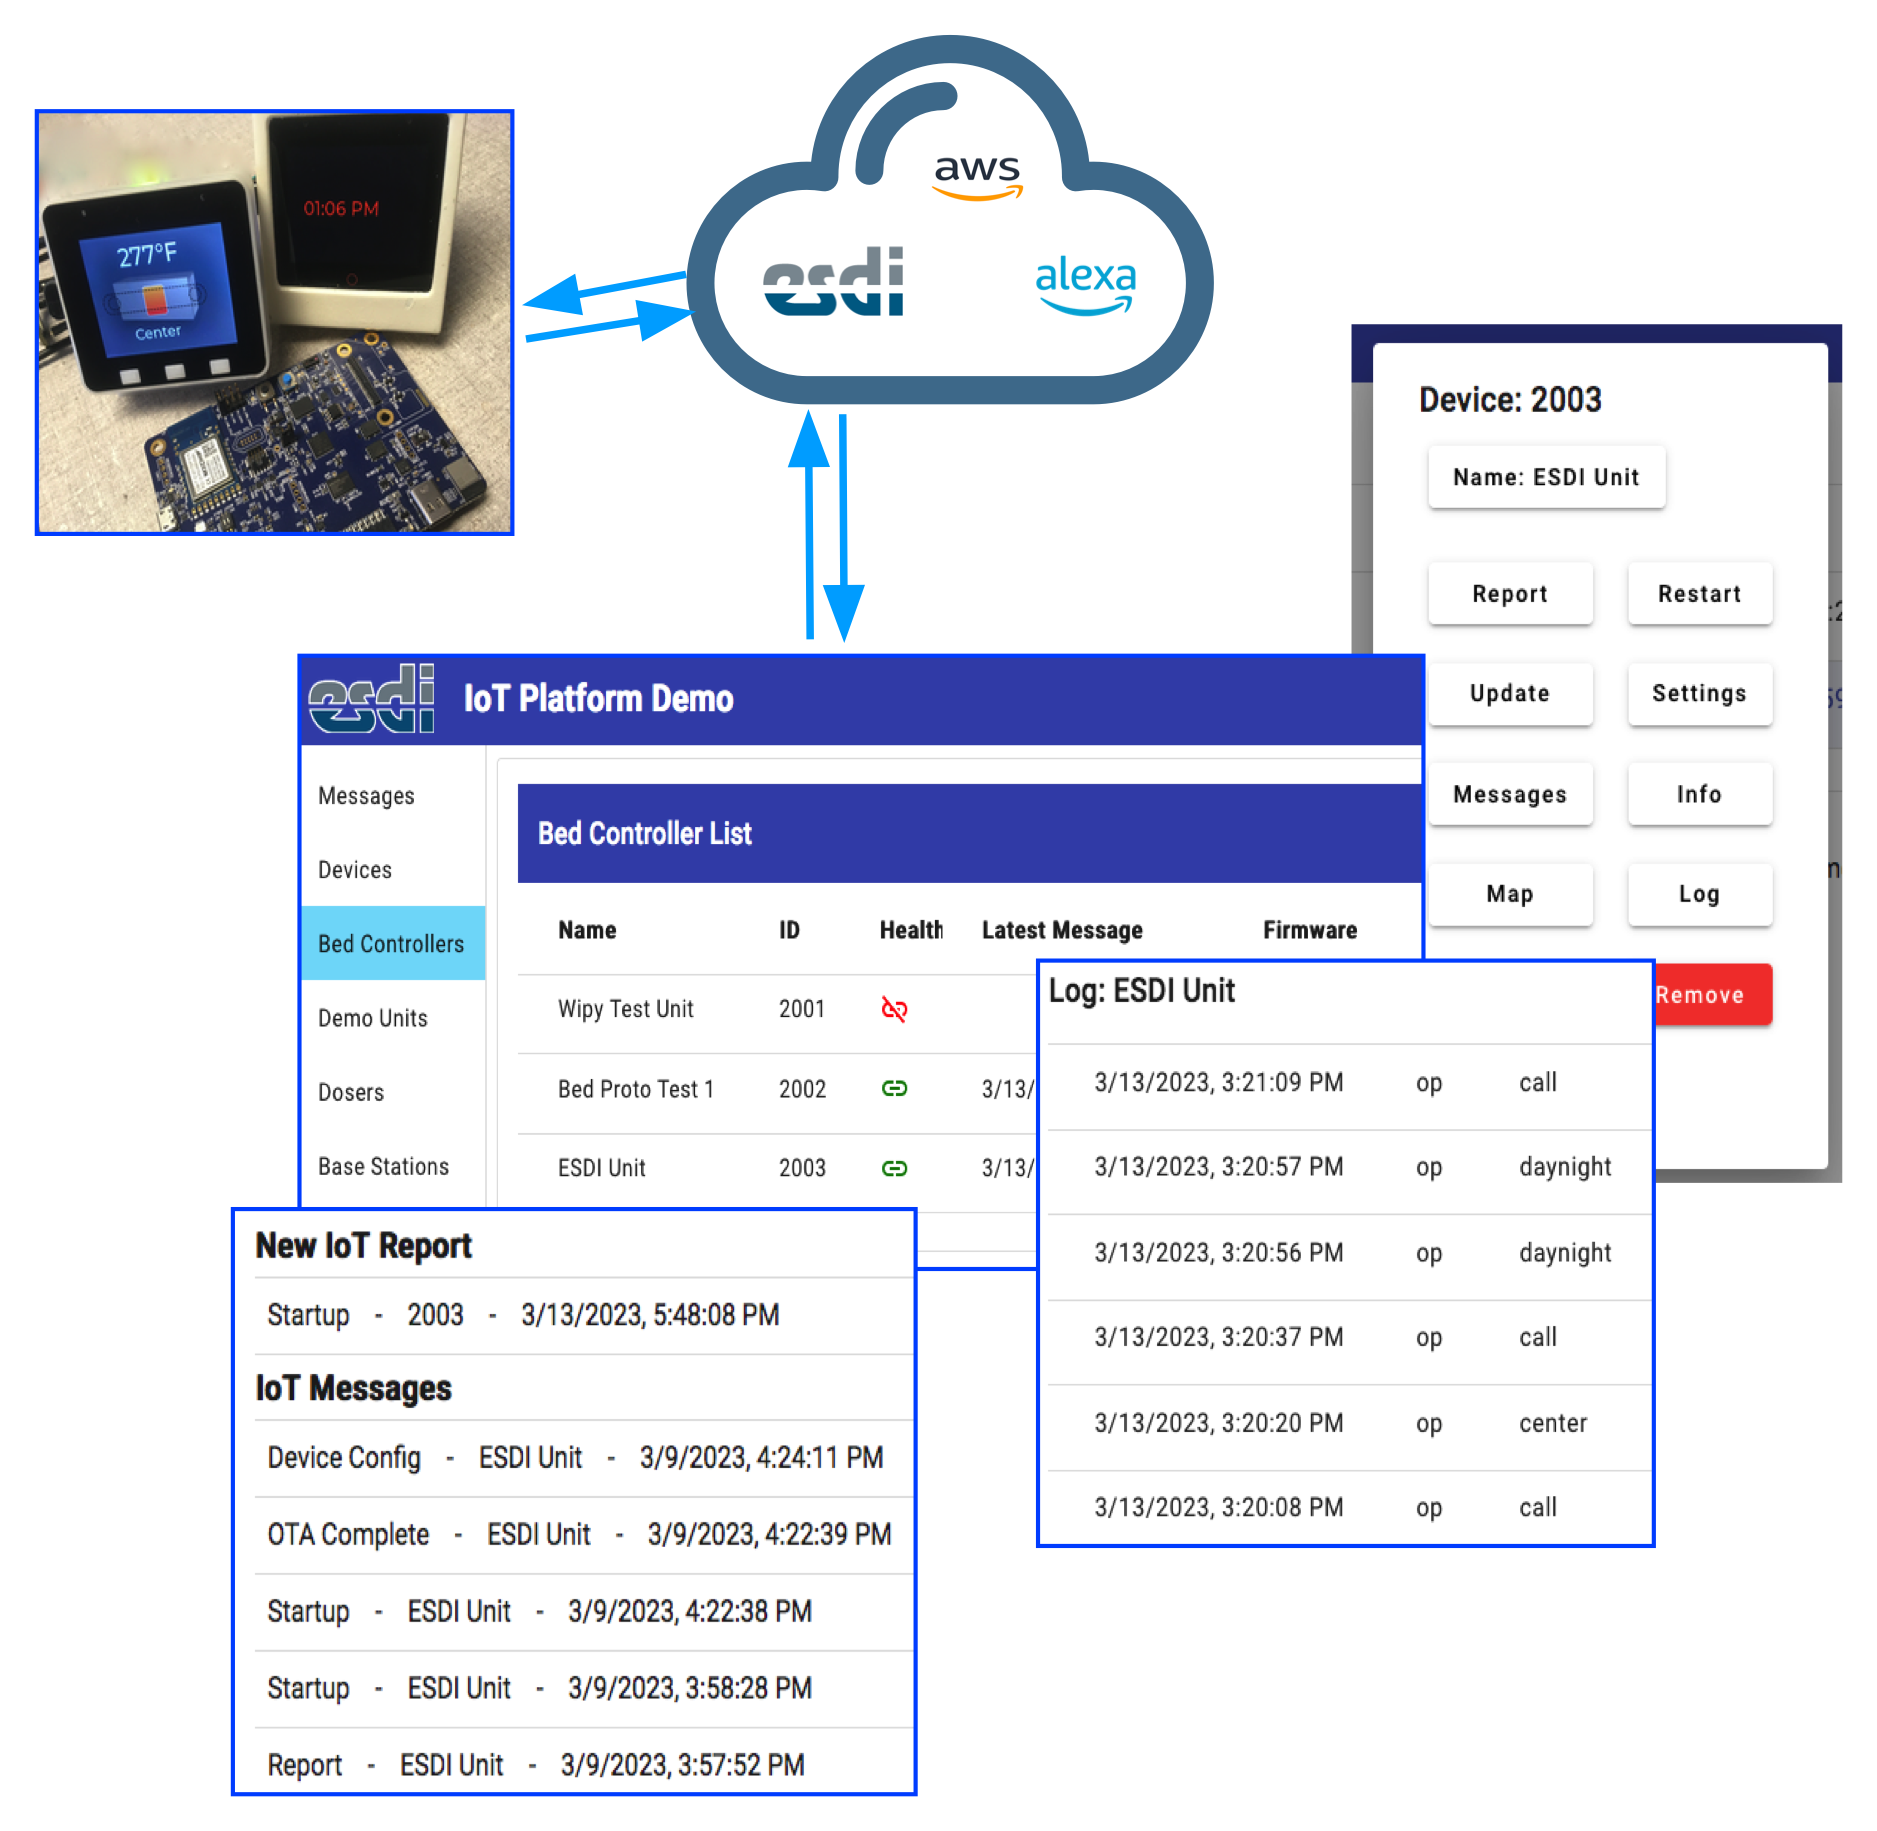The width and height of the screenshot is (1877, 1831).
Task: Click ID 2002 in the table
Action: [x=802, y=1089]
